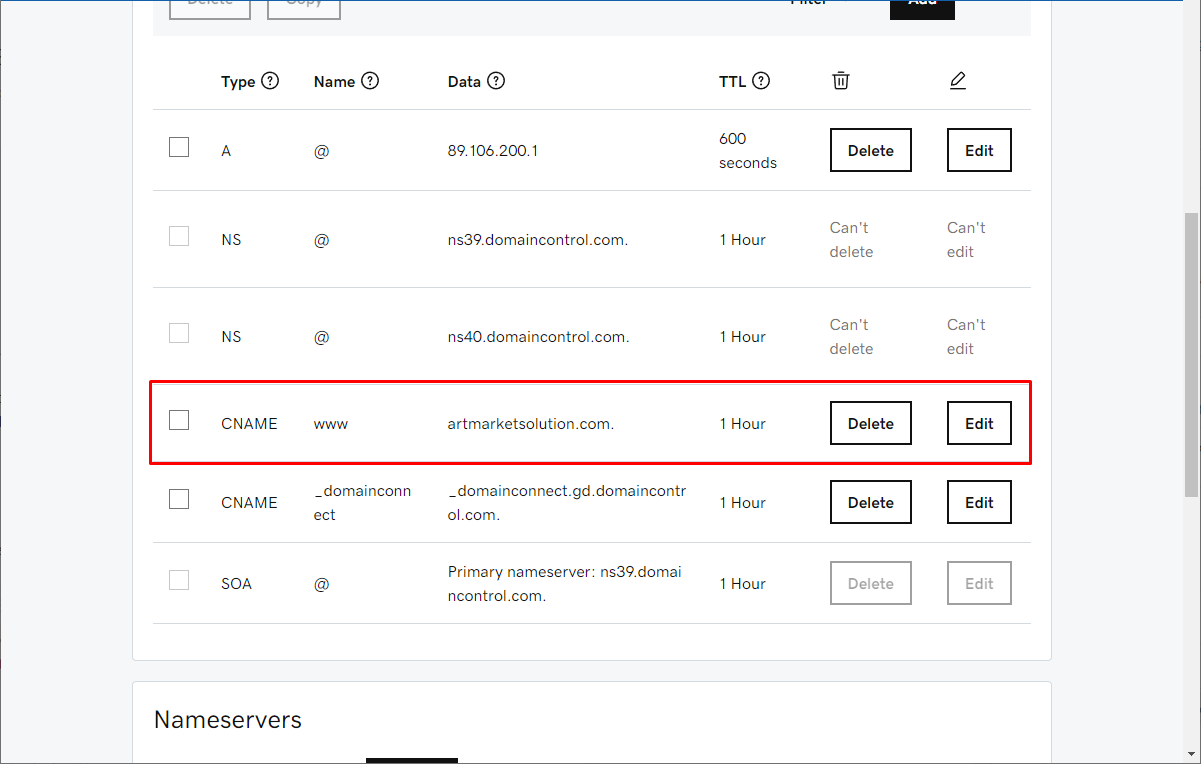Click the vertical page scrollbar thumb
The image size is (1201, 764).
tap(1191, 354)
